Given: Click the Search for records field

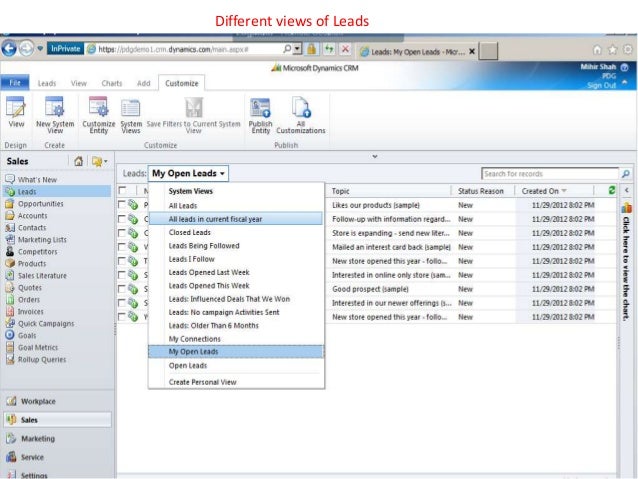Looking at the screenshot, I should (x=549, y=173).
